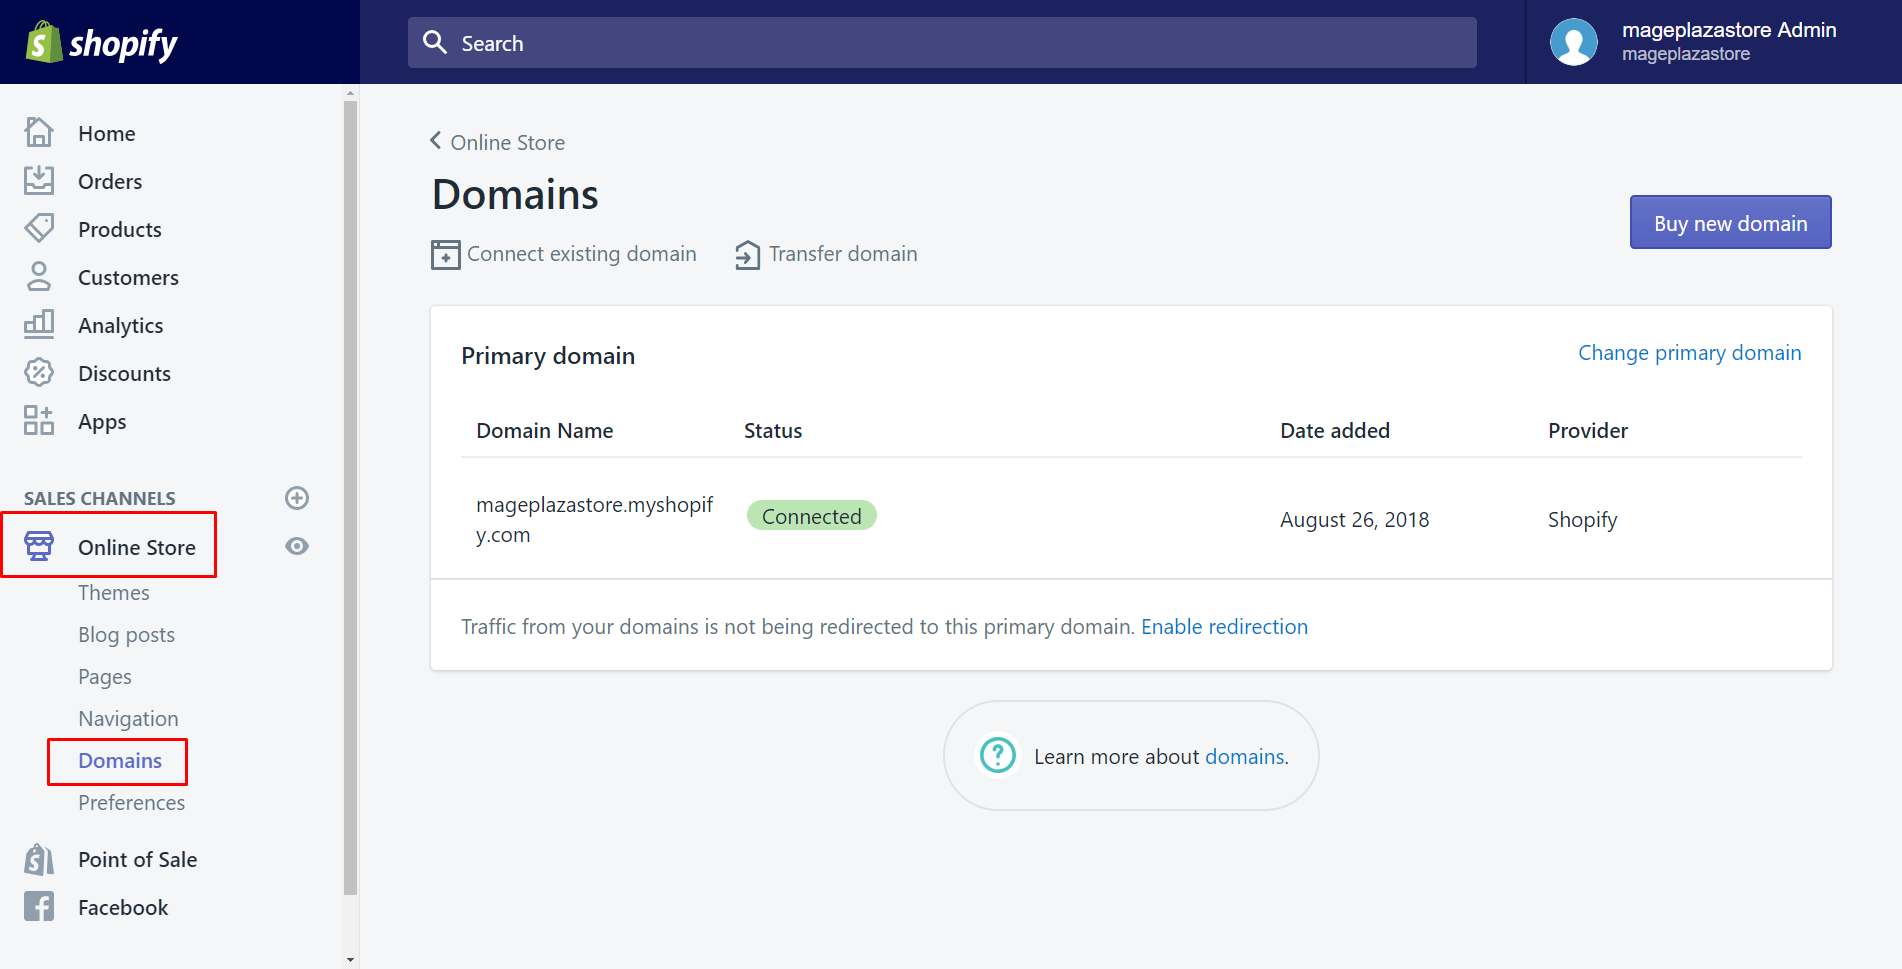
Task: Open Themes under Online Store
Action: [x=114, y=592]
